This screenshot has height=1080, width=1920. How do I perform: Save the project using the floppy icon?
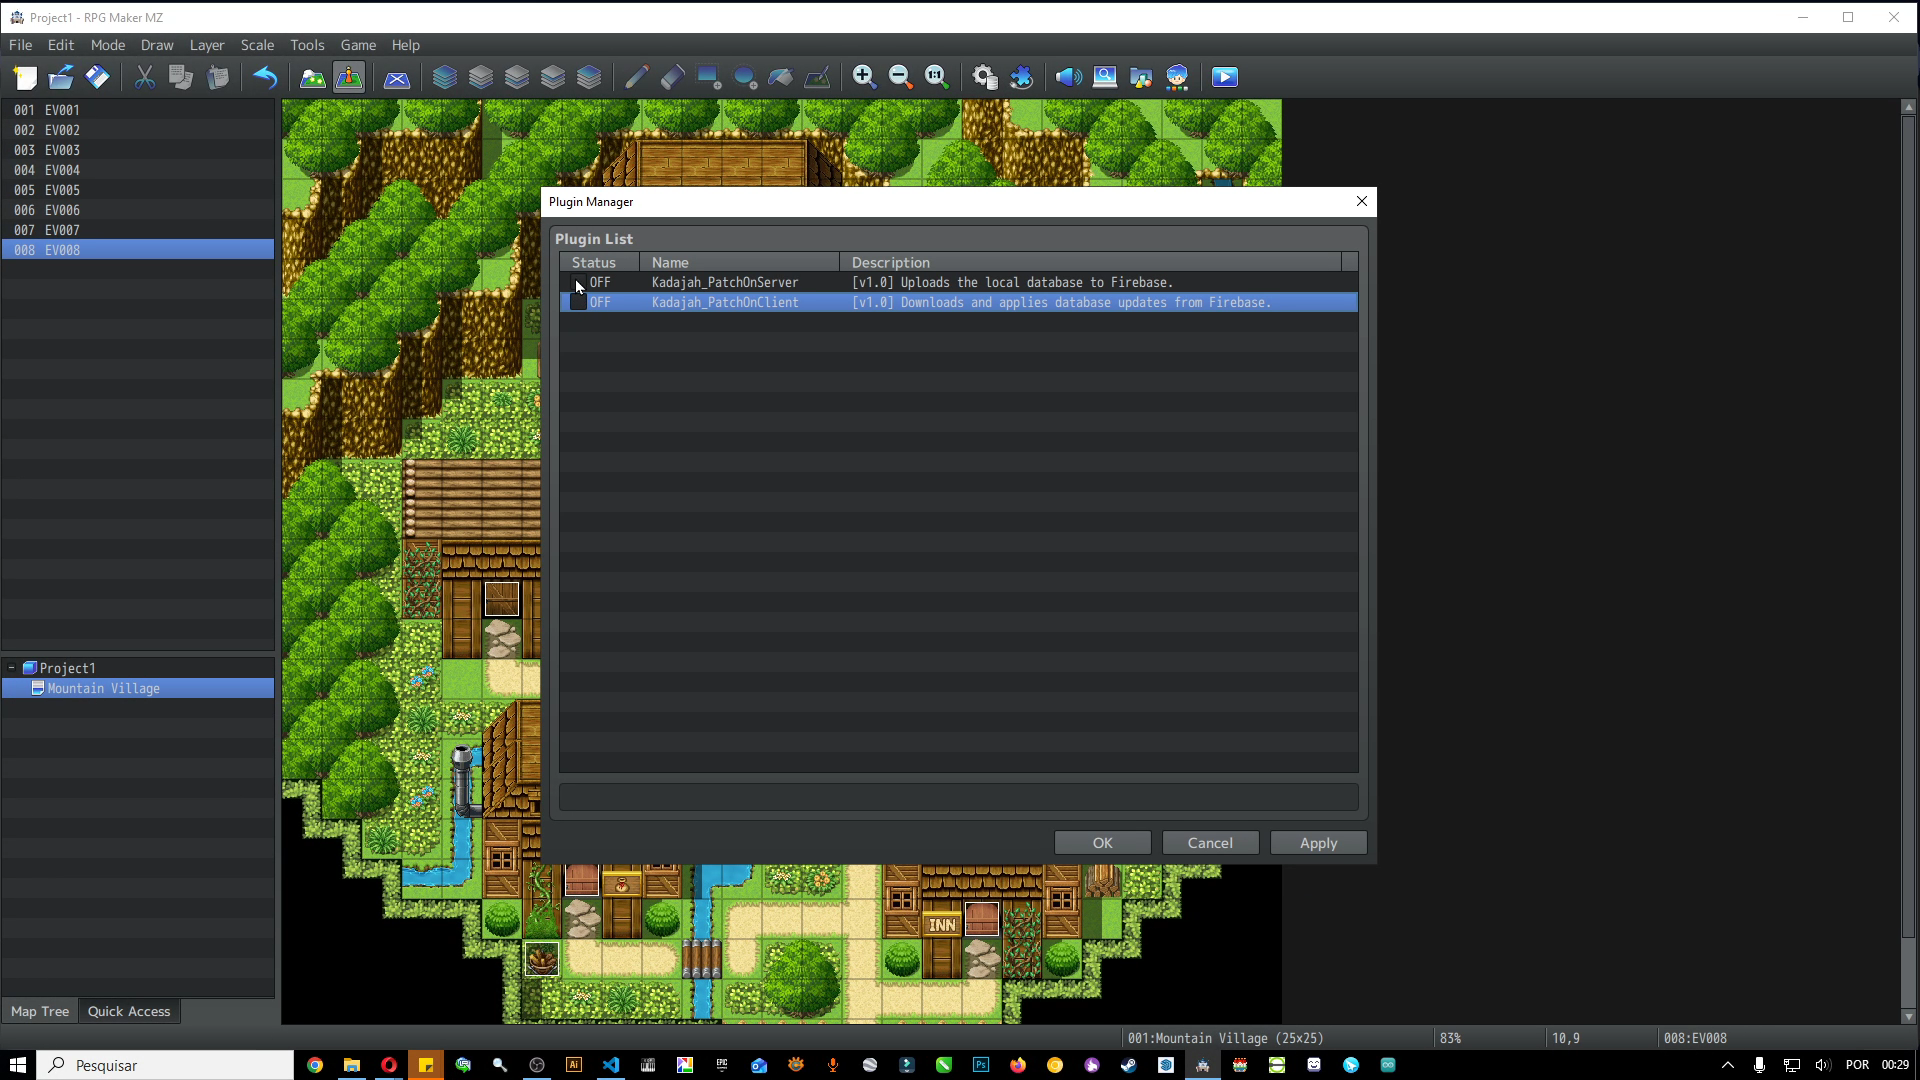(x=97, y=77)
